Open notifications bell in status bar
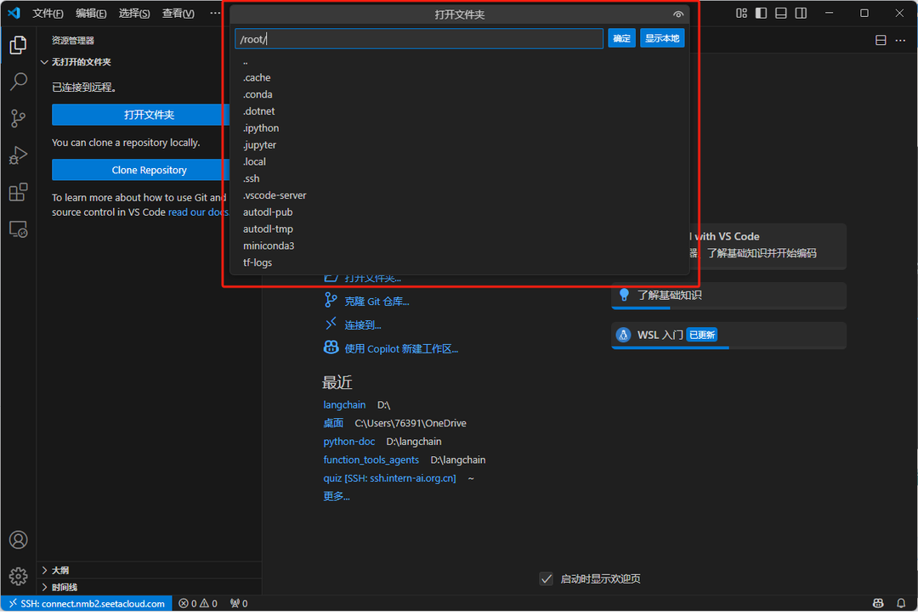Viewport: 918px width, 612px height. click(x=901, y=603)
